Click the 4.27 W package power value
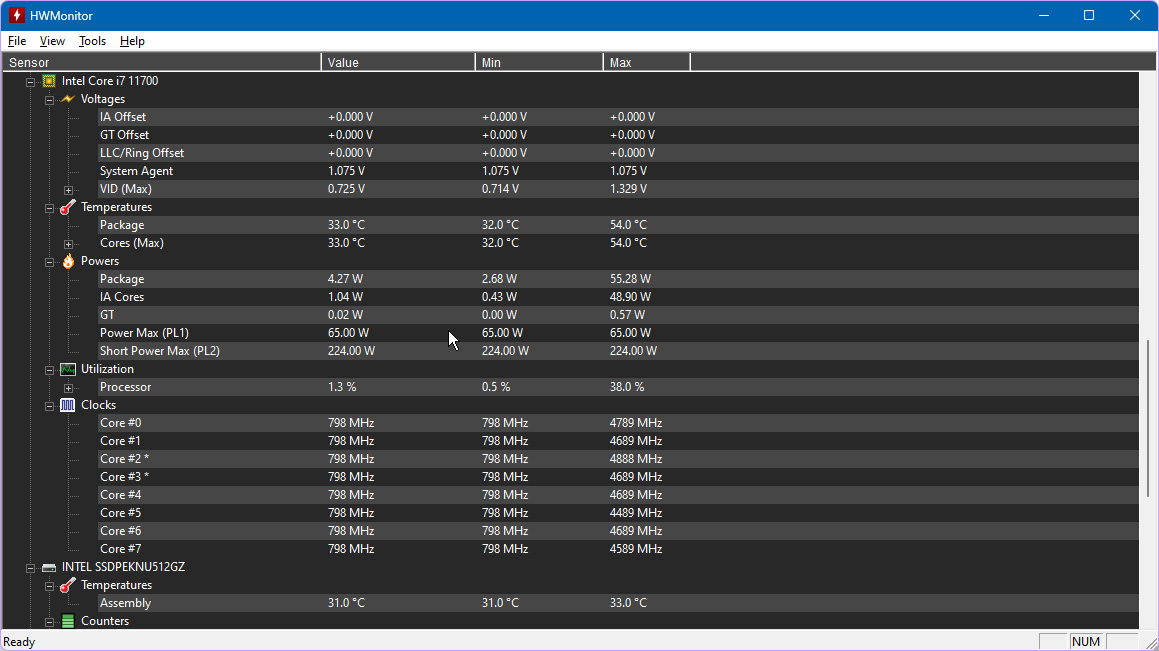The image size is (1159, 651). pyautogui.click(x=345, y=279)
